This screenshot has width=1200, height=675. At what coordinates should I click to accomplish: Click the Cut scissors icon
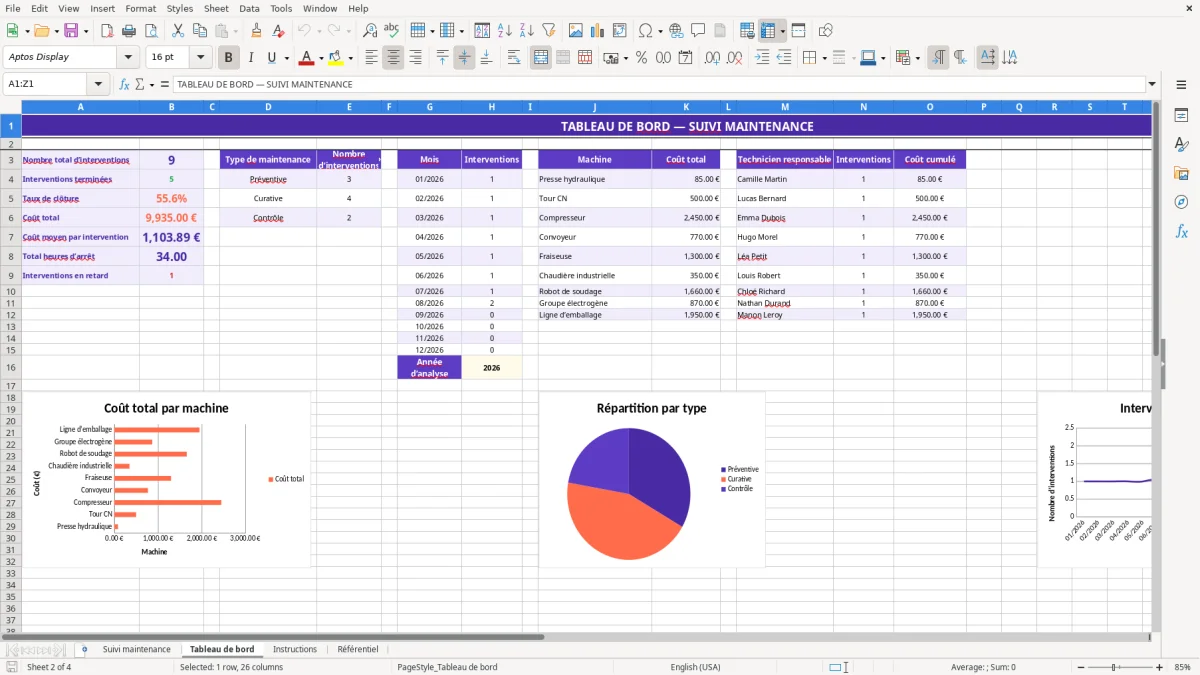point(177,31)
